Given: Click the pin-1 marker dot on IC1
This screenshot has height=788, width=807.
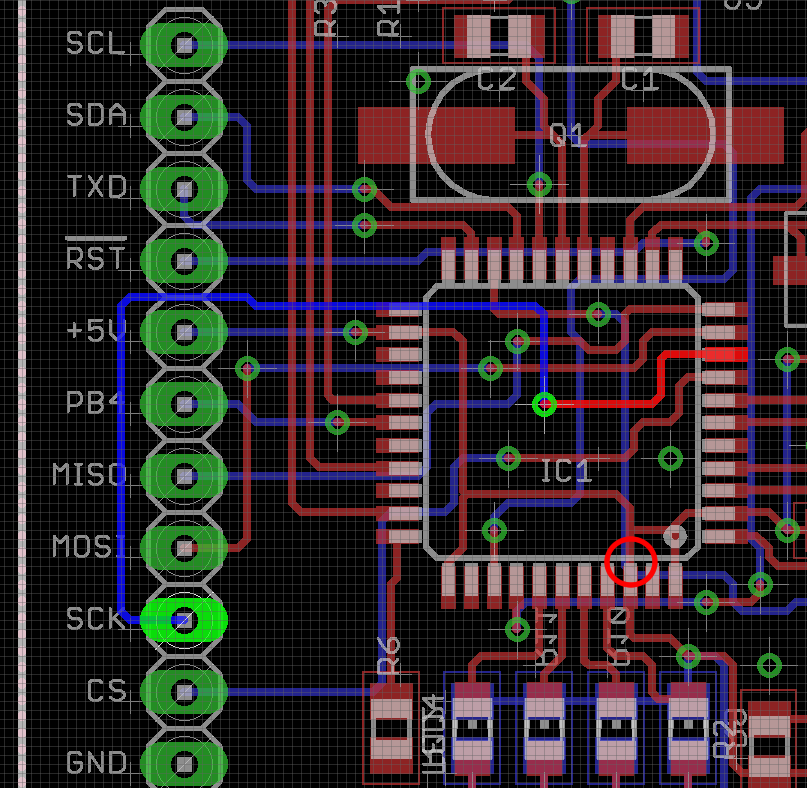Looking at the screenshot, I should pos(675,536).
